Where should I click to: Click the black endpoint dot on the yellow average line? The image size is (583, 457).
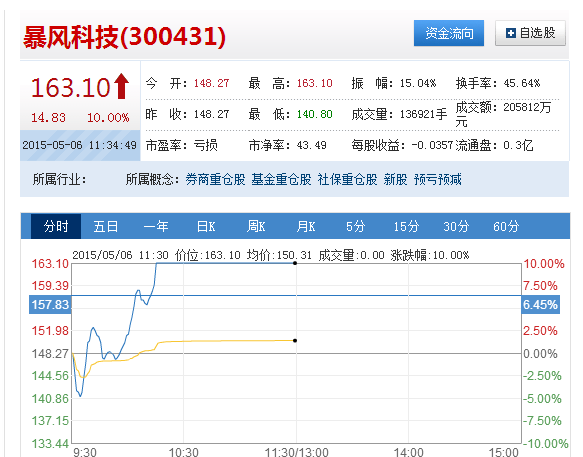tap(295, 341)
